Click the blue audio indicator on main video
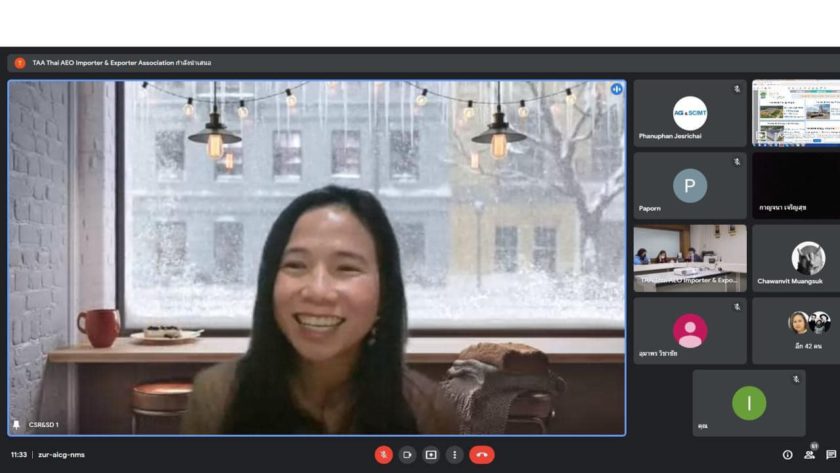 tap(616, 89)
